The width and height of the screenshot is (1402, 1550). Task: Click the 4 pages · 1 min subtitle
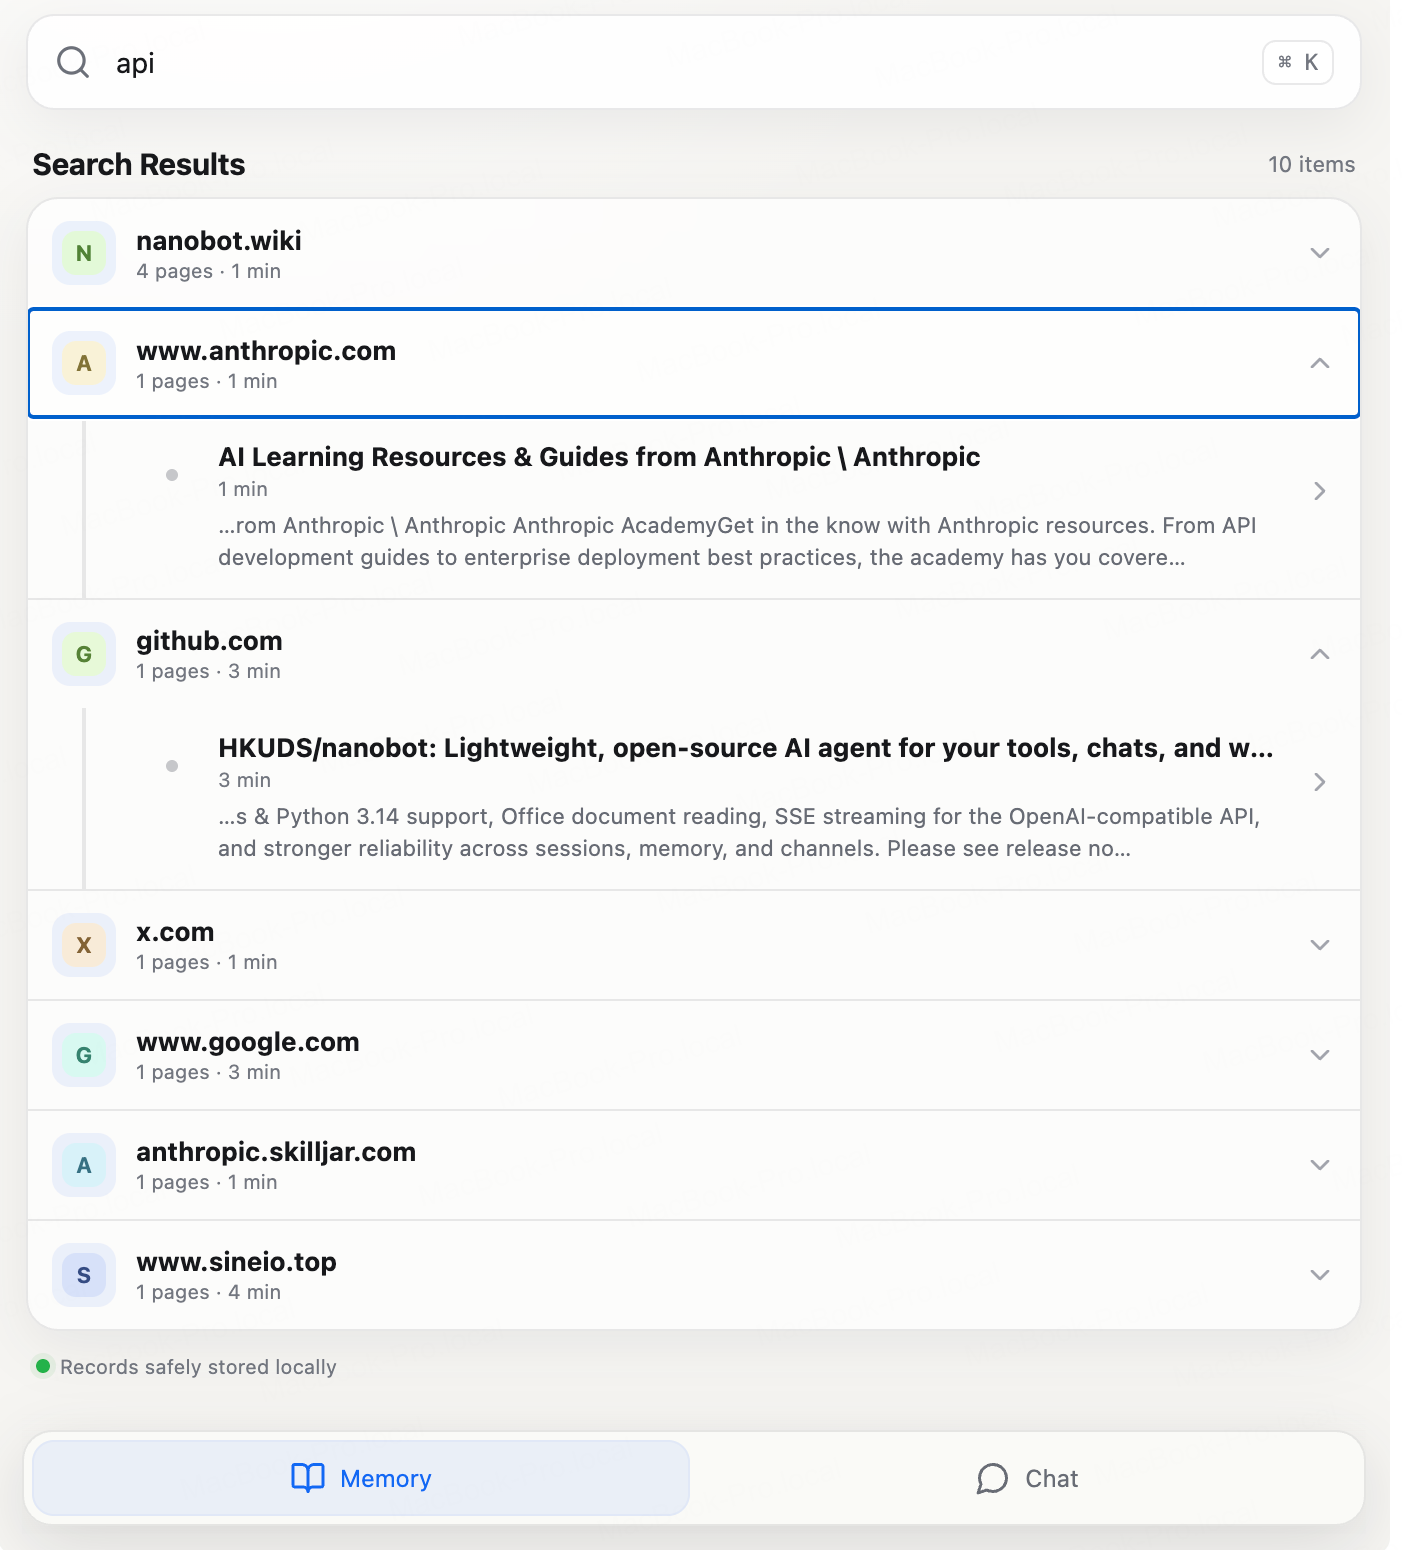[x=208, y=271]
